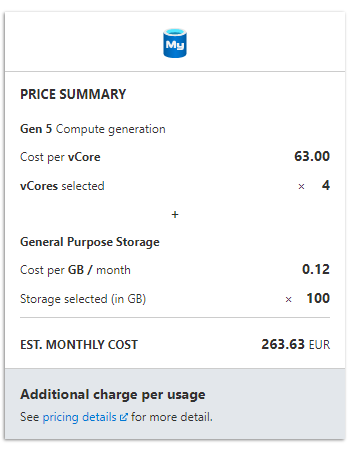Click the Cost per GB / month label
363x449 pixels.
coord(75,270)
